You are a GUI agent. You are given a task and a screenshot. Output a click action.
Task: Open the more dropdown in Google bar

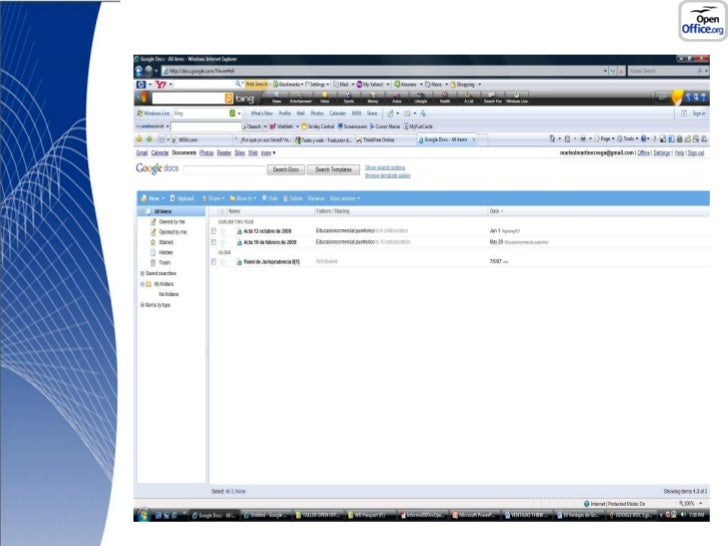268,153
